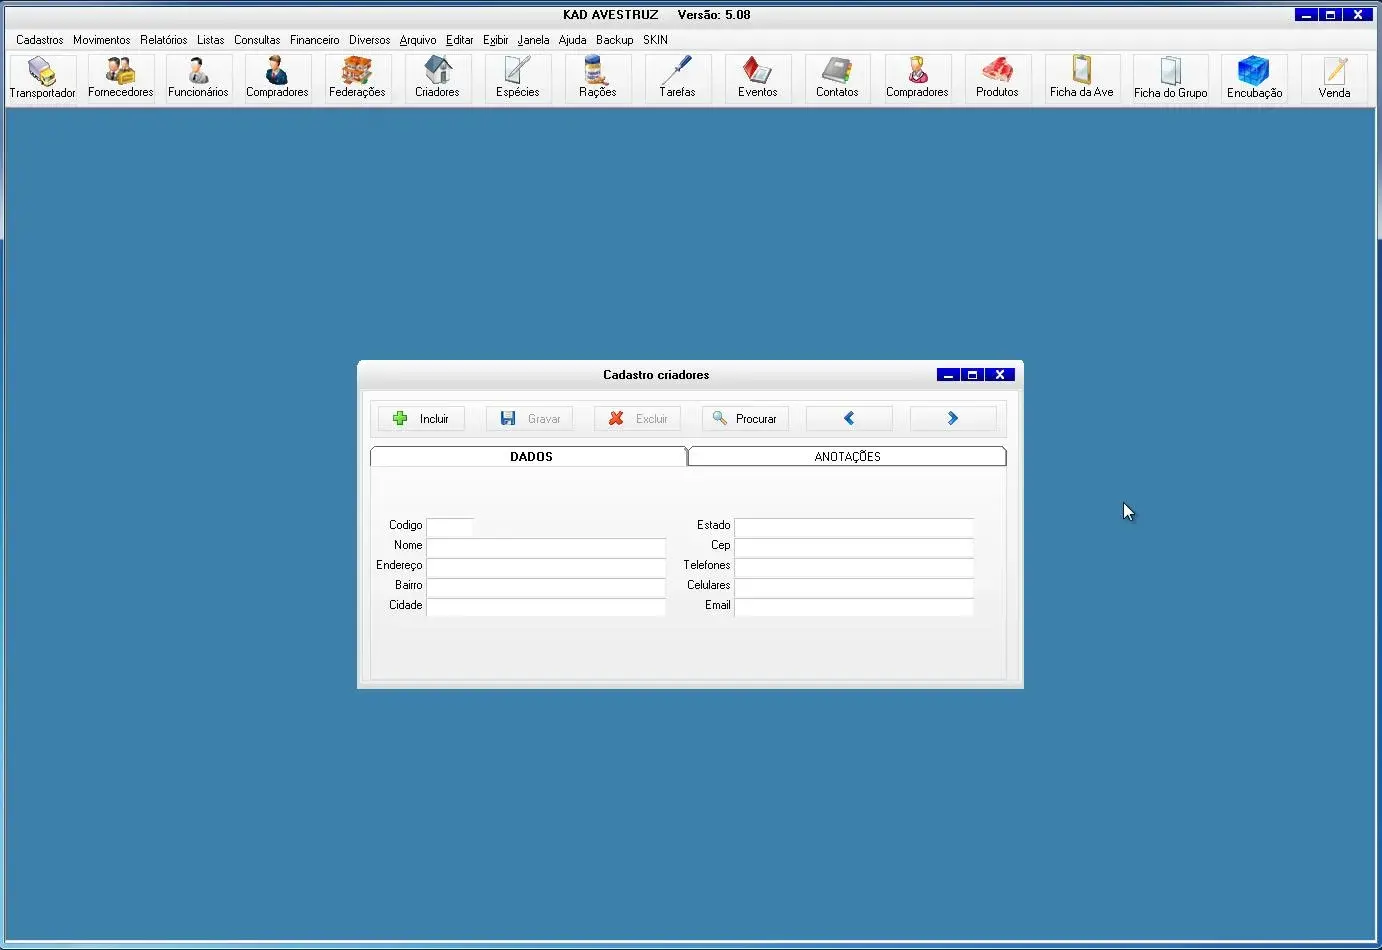Open the Financeiro menu
Screen dimensions: 1382x950
pos(314,40)
